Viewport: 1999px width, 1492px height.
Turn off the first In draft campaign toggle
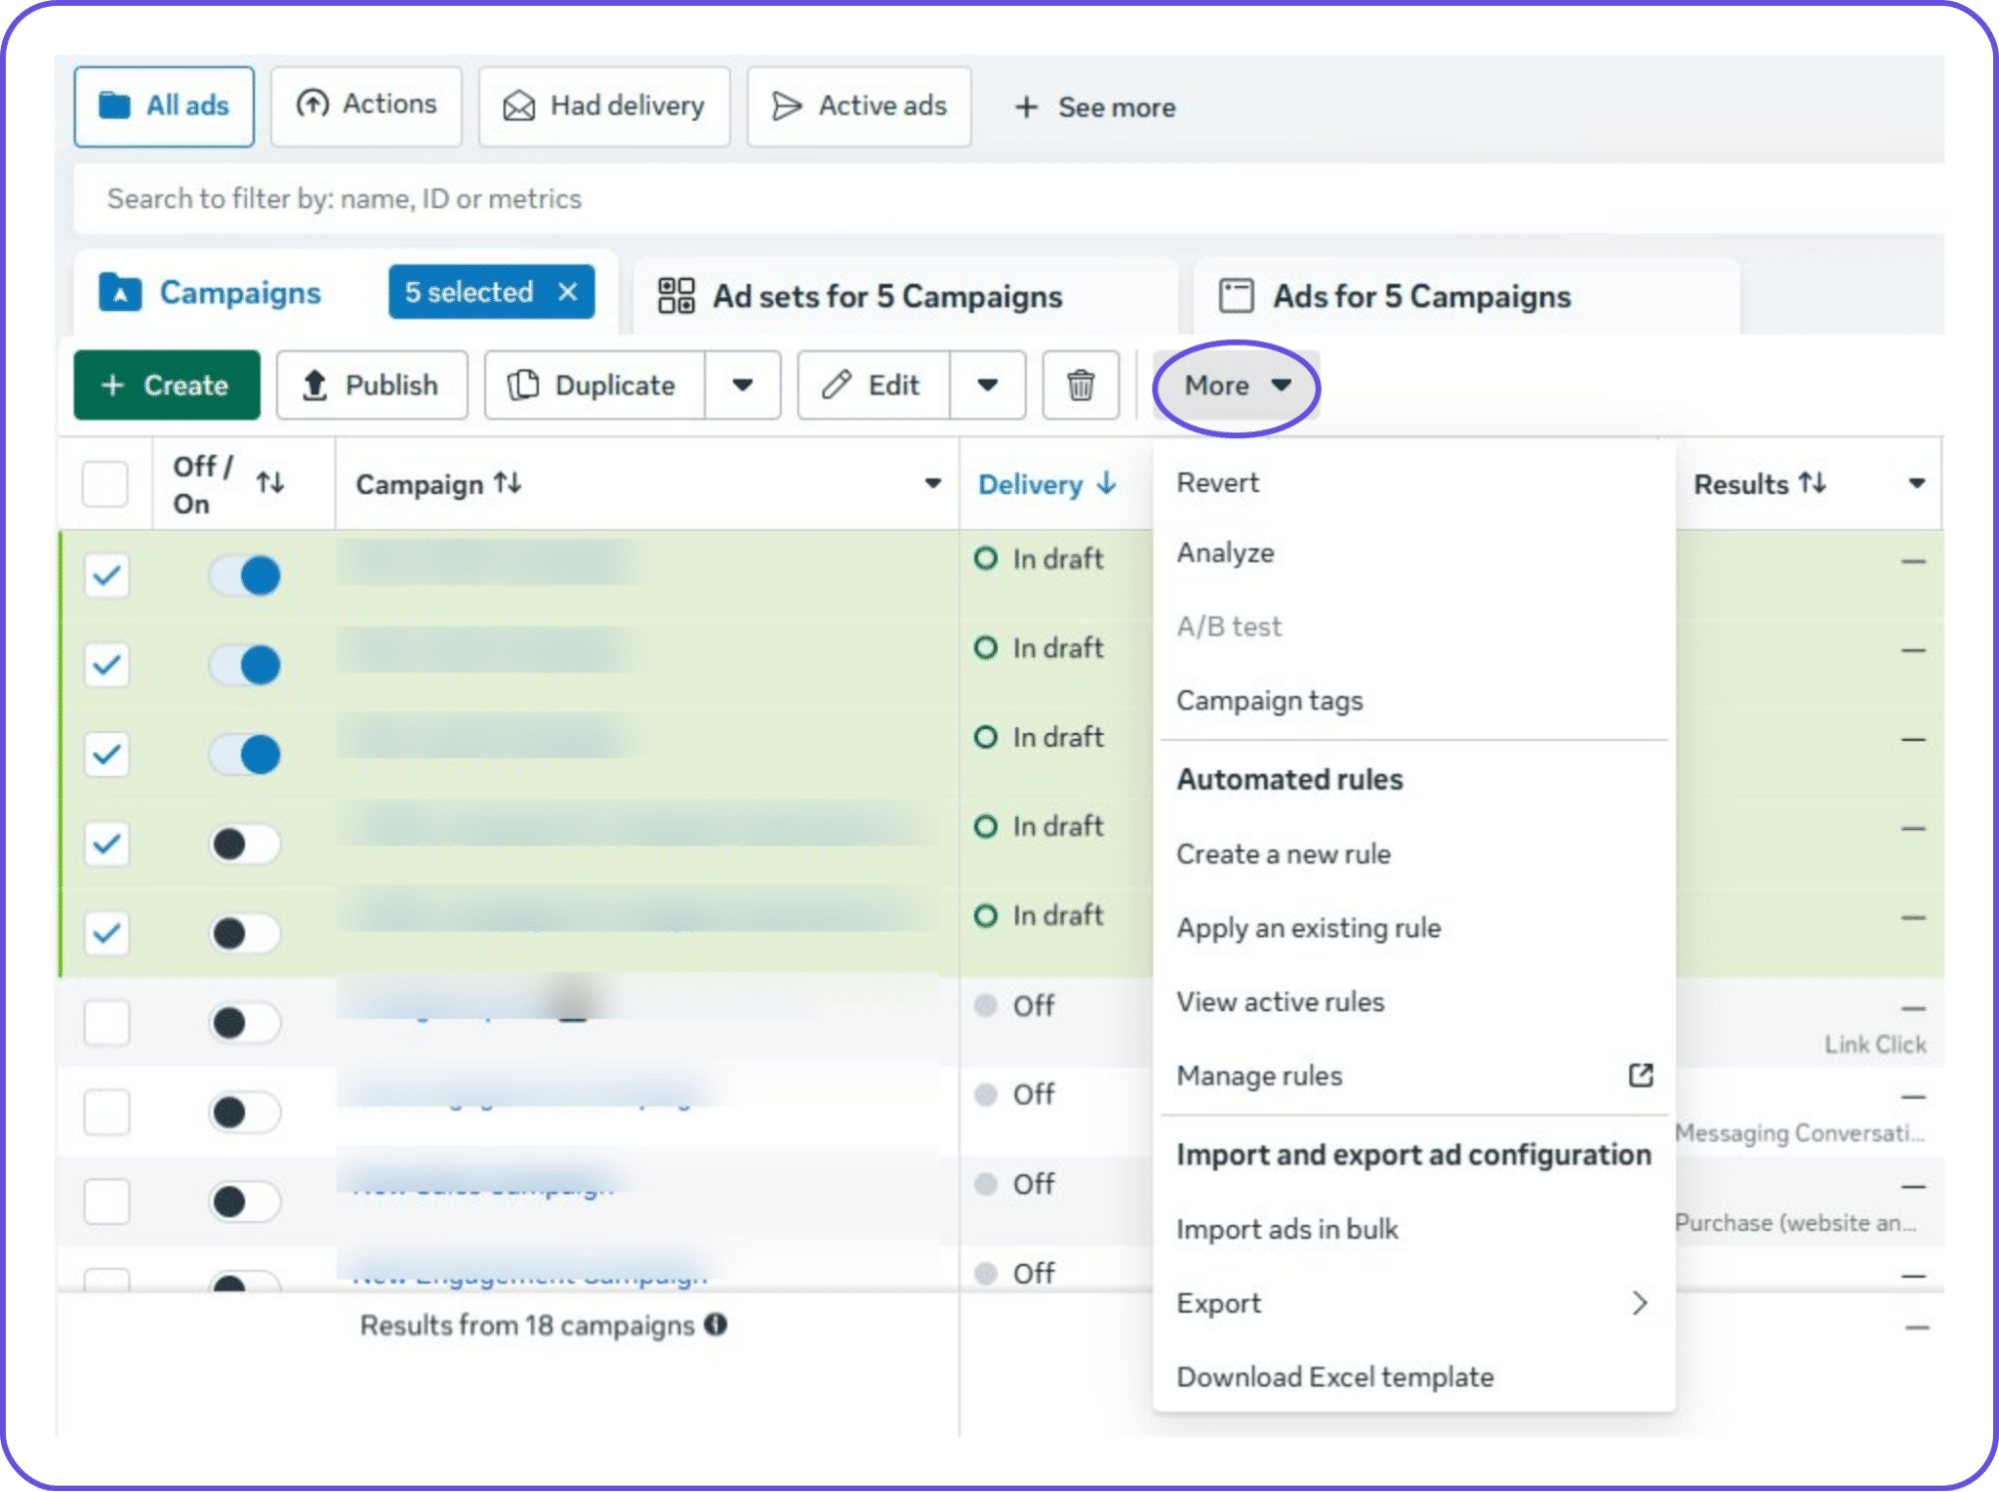point(245,575)
